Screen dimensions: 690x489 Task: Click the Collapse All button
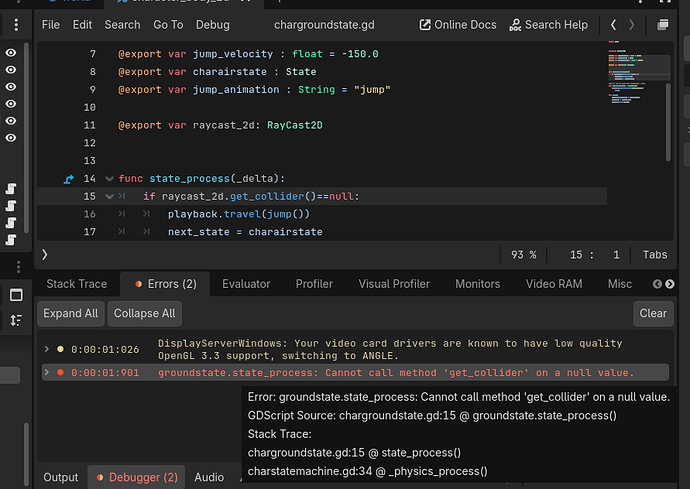[144, 313]
